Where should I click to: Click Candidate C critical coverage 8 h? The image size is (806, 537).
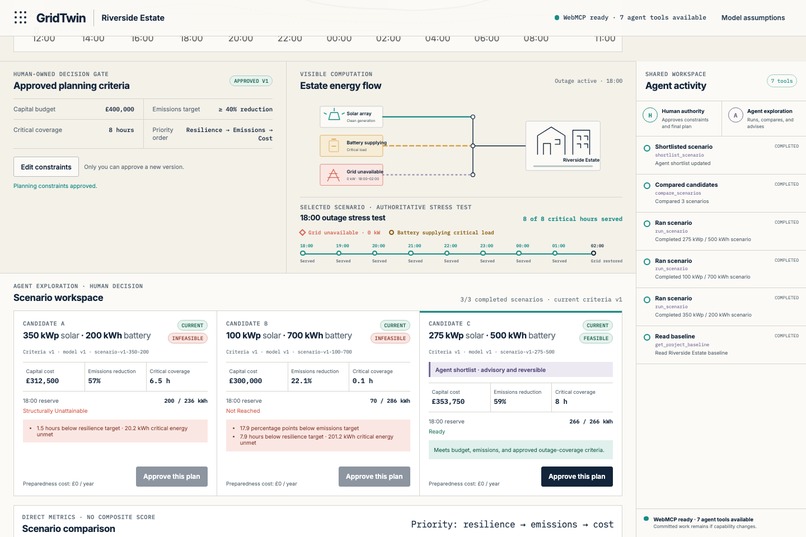[x=561, y=401]
